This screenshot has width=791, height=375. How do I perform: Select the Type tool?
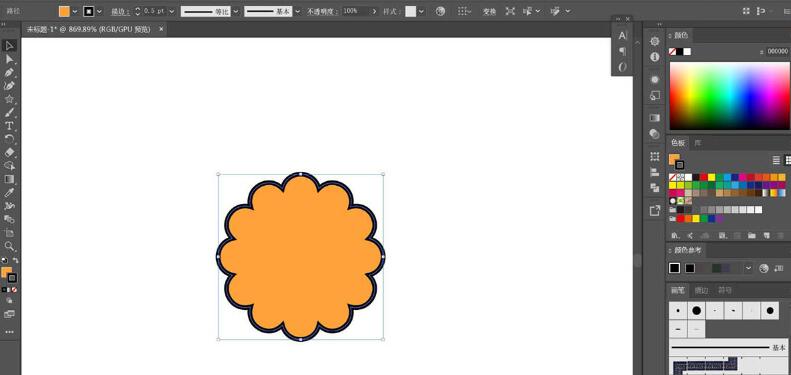pos(9,126)
